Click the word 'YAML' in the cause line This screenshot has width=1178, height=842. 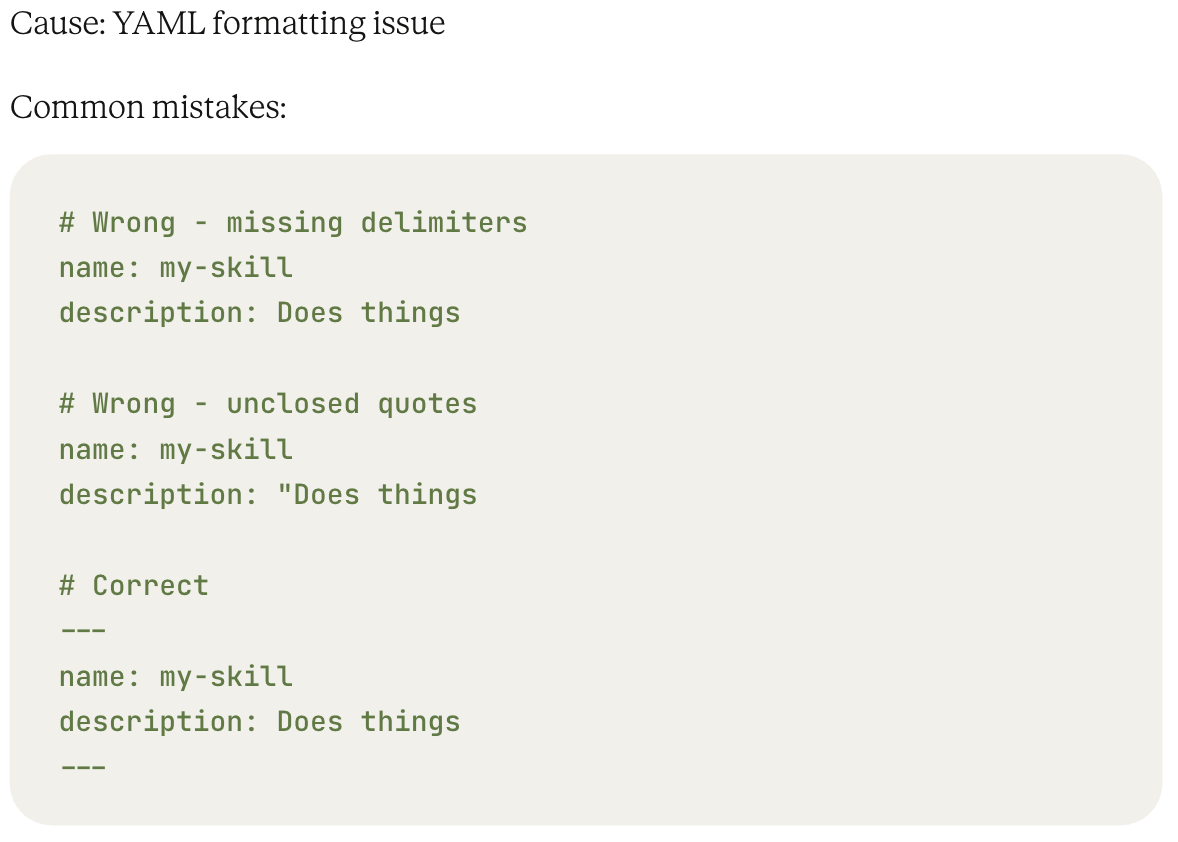pyautogui.click(x=159, y=23)
